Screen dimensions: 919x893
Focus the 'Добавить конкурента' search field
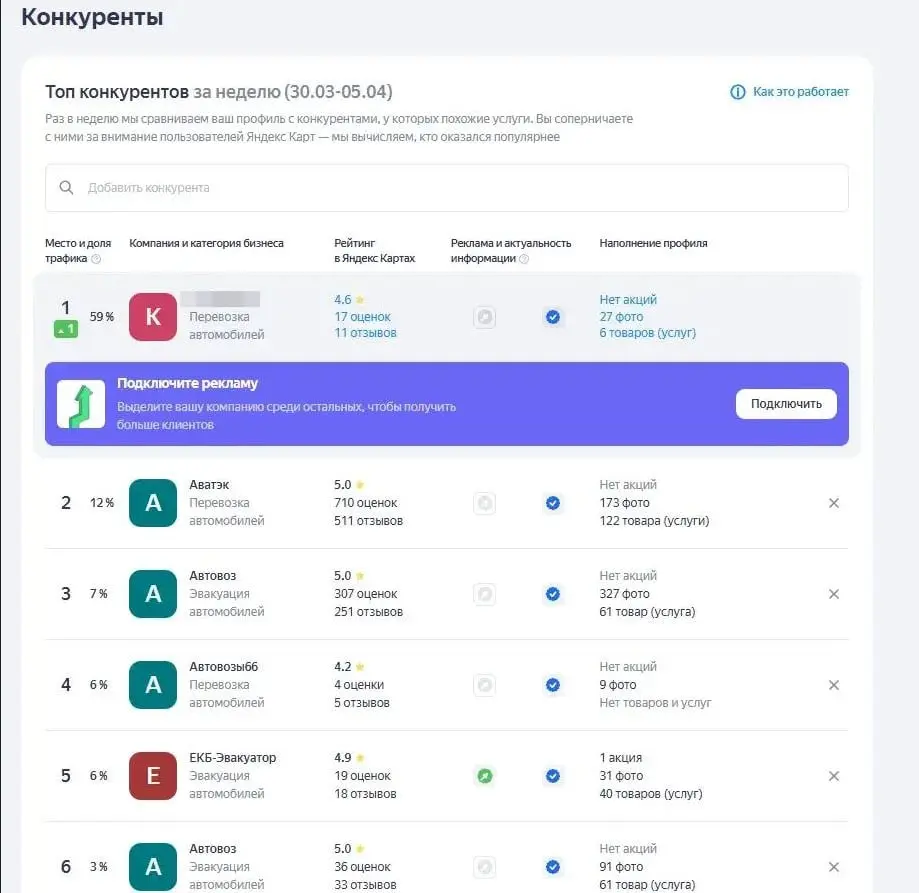pyautogui.click(x=447, y=188)
